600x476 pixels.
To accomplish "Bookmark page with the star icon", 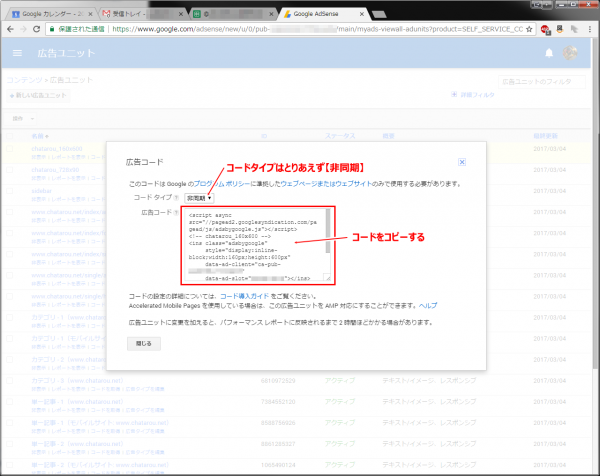I will pyautogui.click(x=529, y=29).
